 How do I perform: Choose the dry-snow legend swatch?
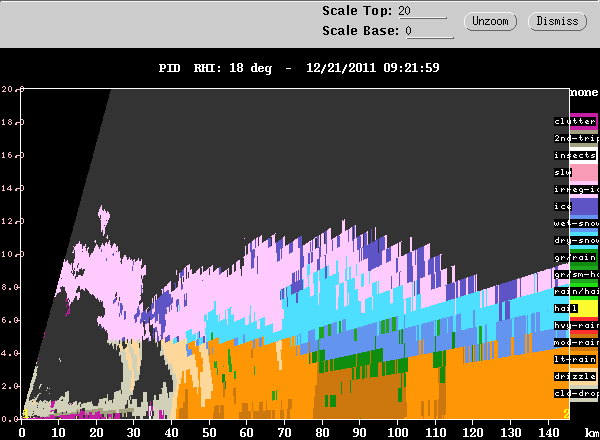pyautogui.click(x=584, y=241)
